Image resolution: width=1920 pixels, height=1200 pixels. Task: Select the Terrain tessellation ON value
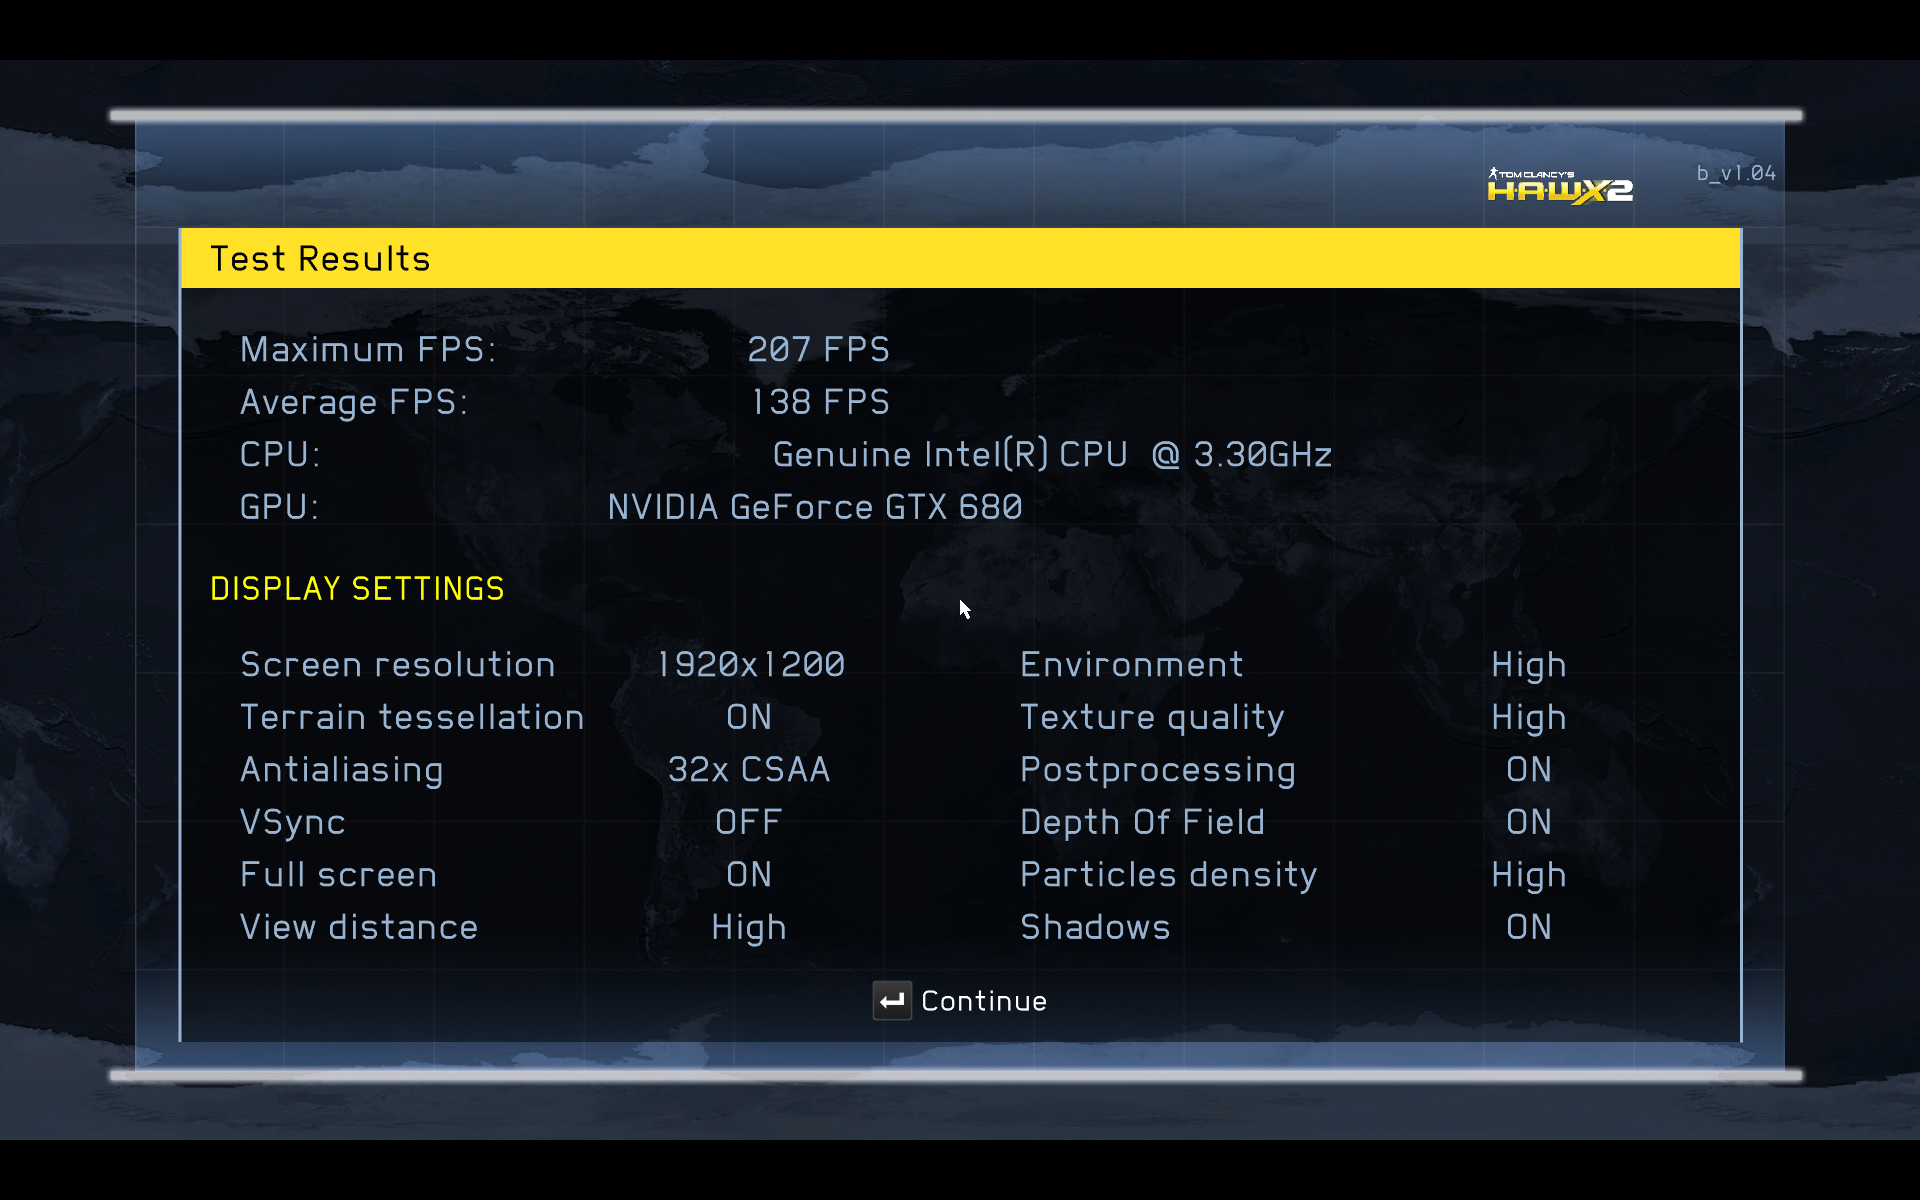click(749, 717)
